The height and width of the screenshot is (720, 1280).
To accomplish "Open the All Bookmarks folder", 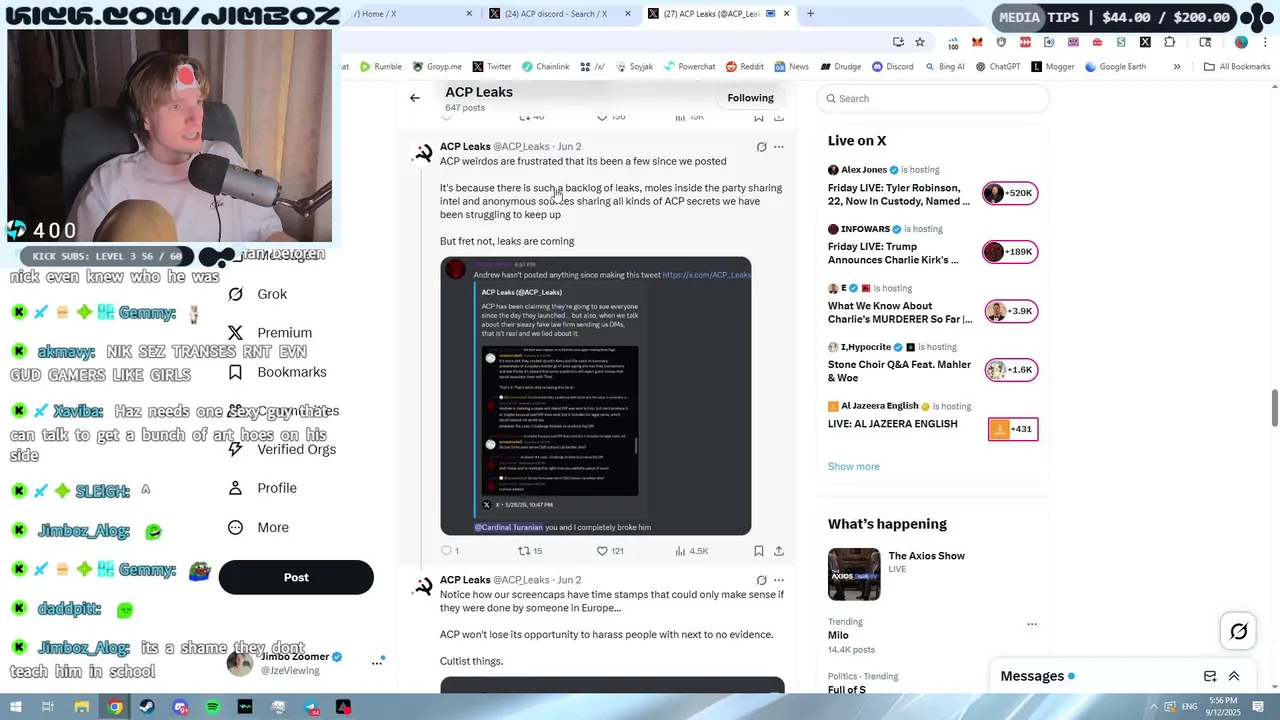I will (x=1237, y=67).
